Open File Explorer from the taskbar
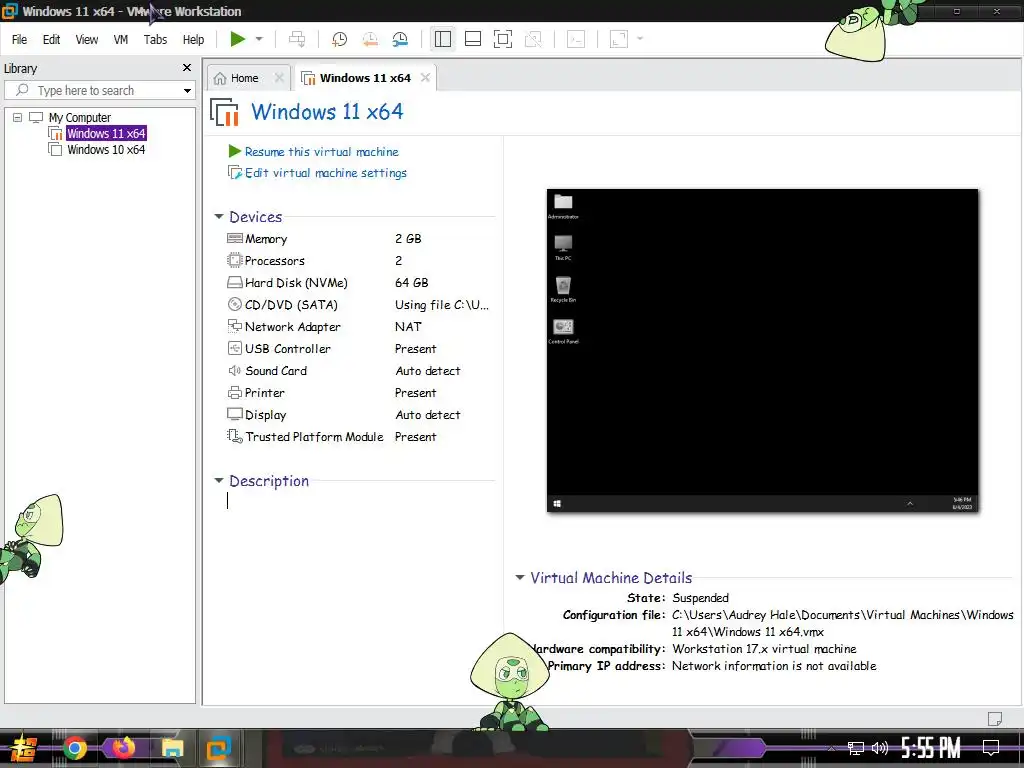The width and height of the screenshot is (1024, 768). coord(172,748)
